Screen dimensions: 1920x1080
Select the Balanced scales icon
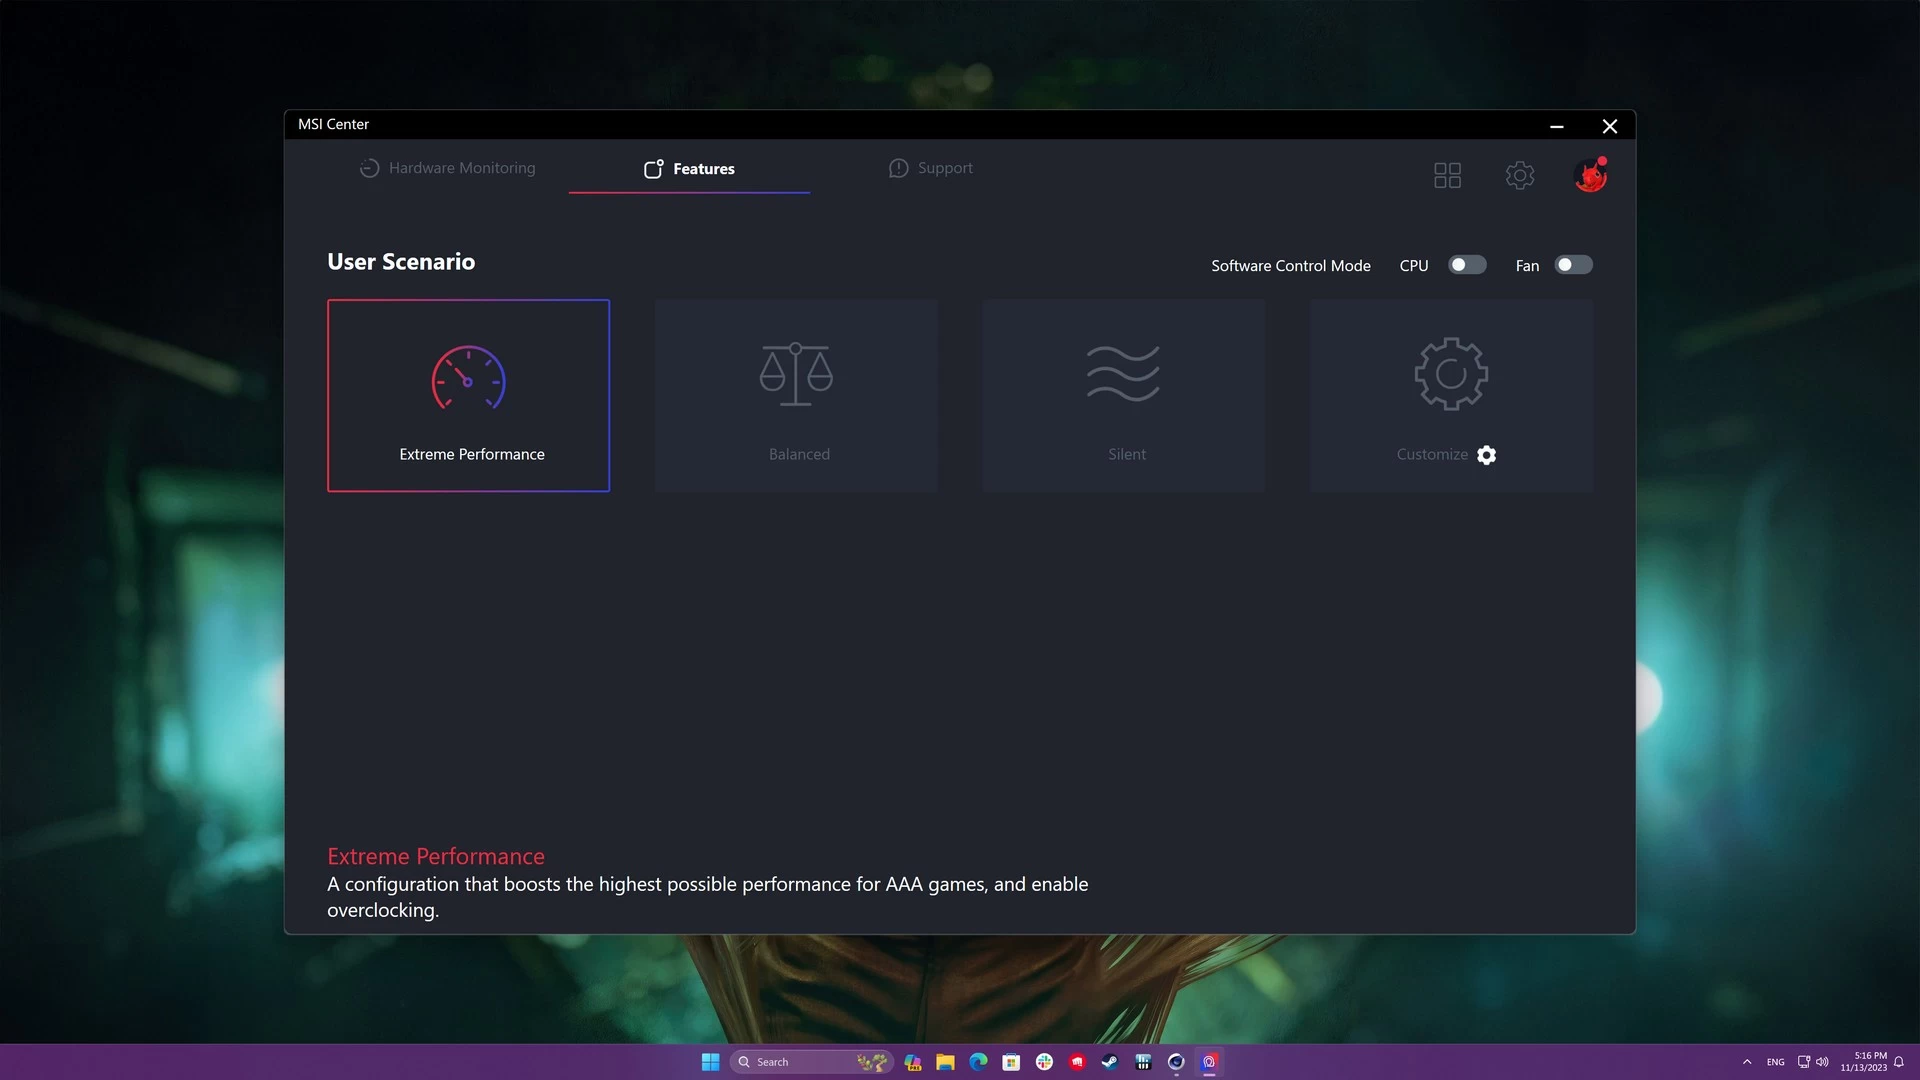[796, 374]
